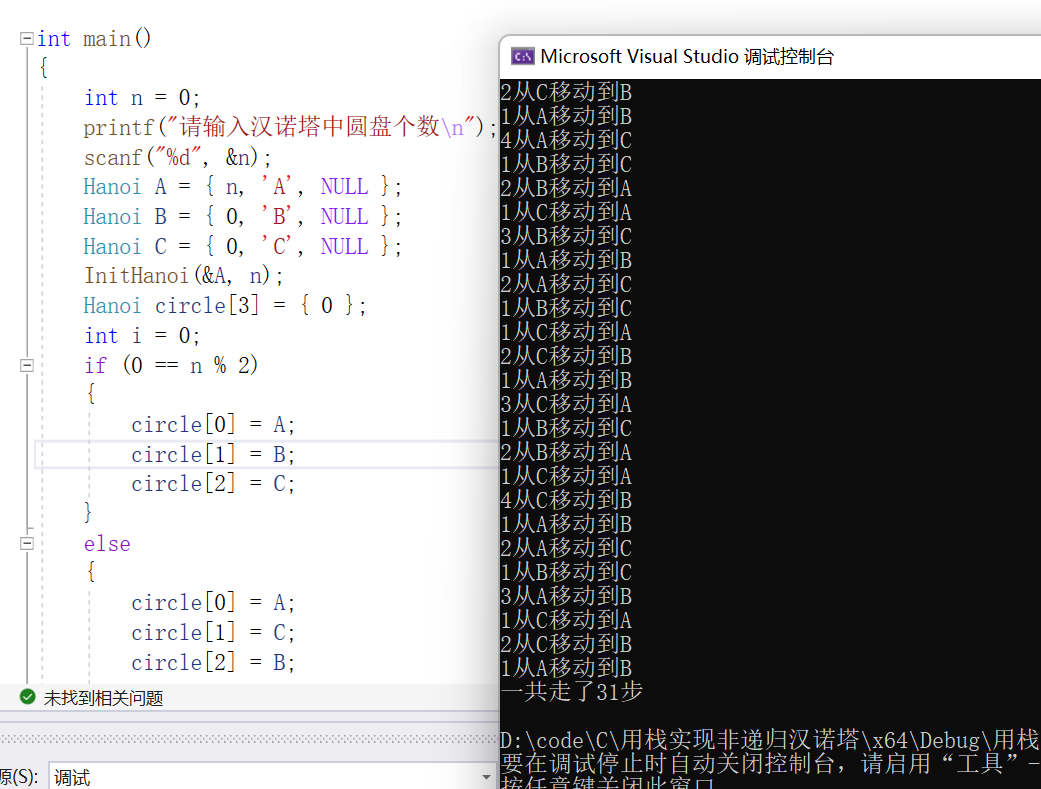1041x789 pixels.
Task: Click the code line circle[1] = B;
Action: pos(213,454)
